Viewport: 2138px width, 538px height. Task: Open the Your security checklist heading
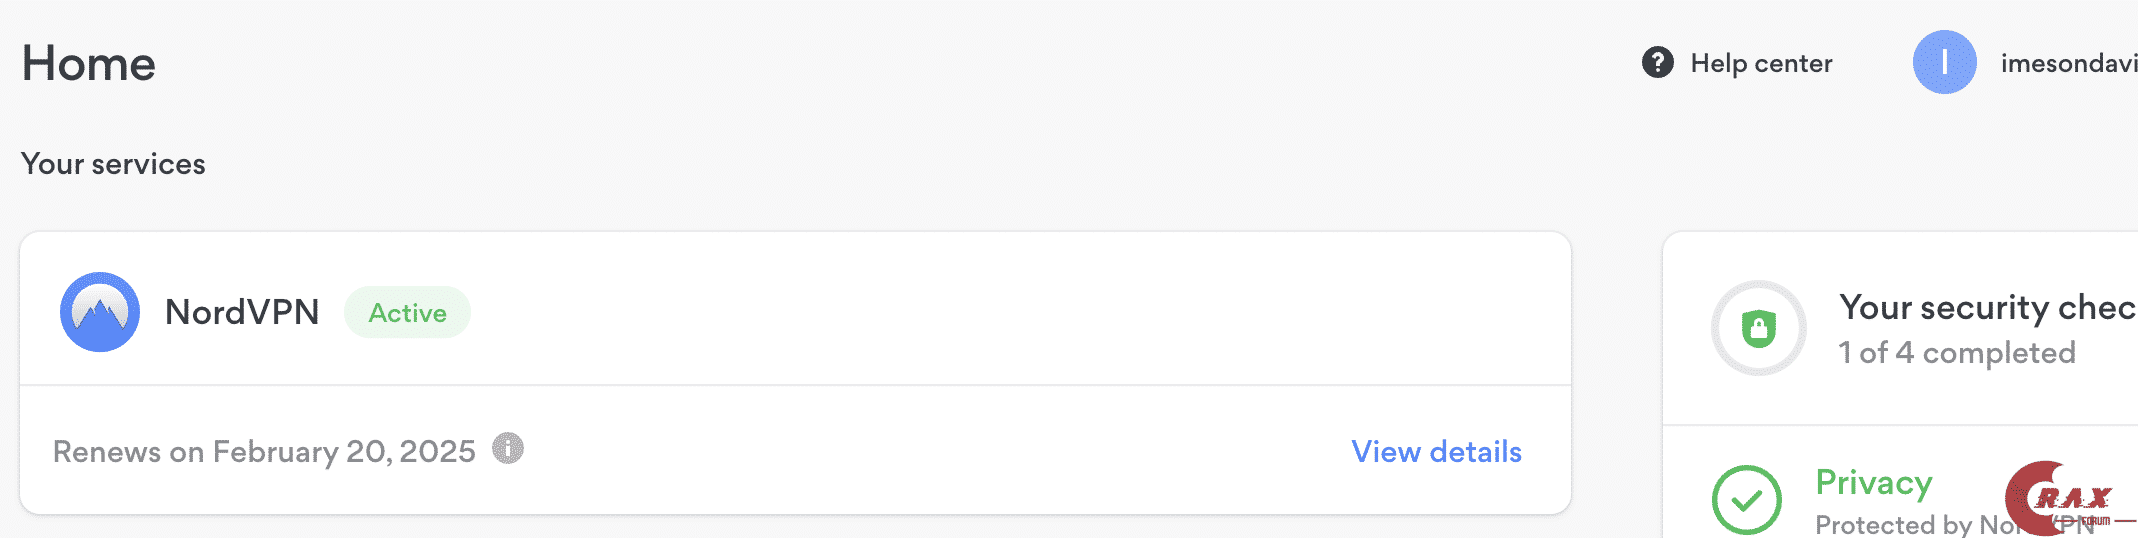[1986, 308]
